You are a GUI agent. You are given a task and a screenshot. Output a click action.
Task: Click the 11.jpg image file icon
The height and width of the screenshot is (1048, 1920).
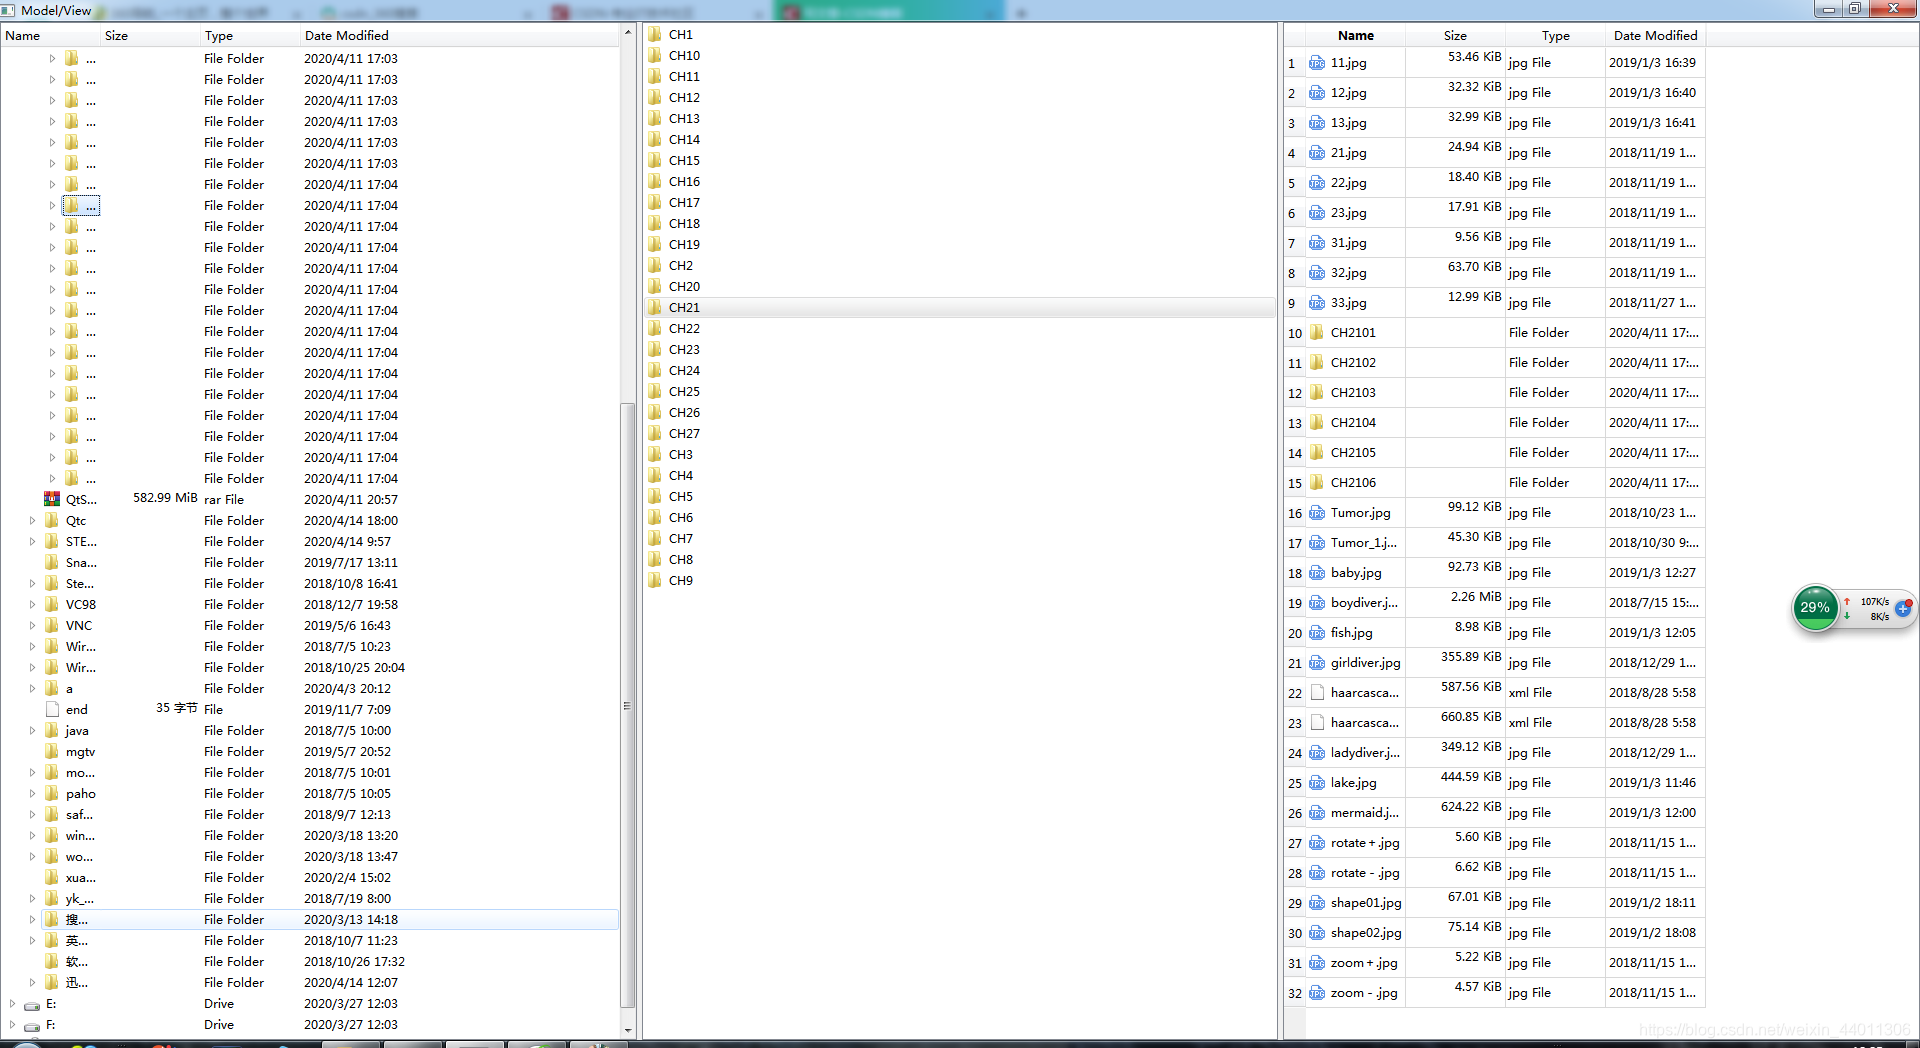tap(1317, 62)
